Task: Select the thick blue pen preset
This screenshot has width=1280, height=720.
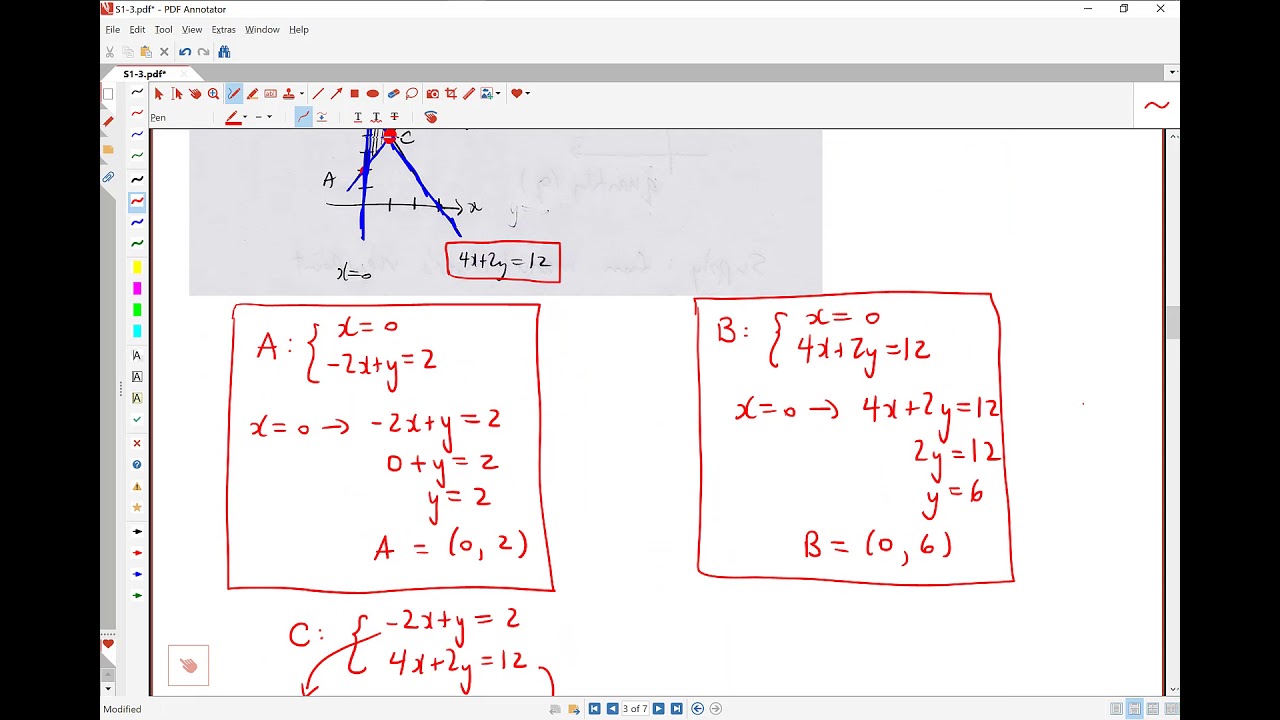Action: (137, 222)
